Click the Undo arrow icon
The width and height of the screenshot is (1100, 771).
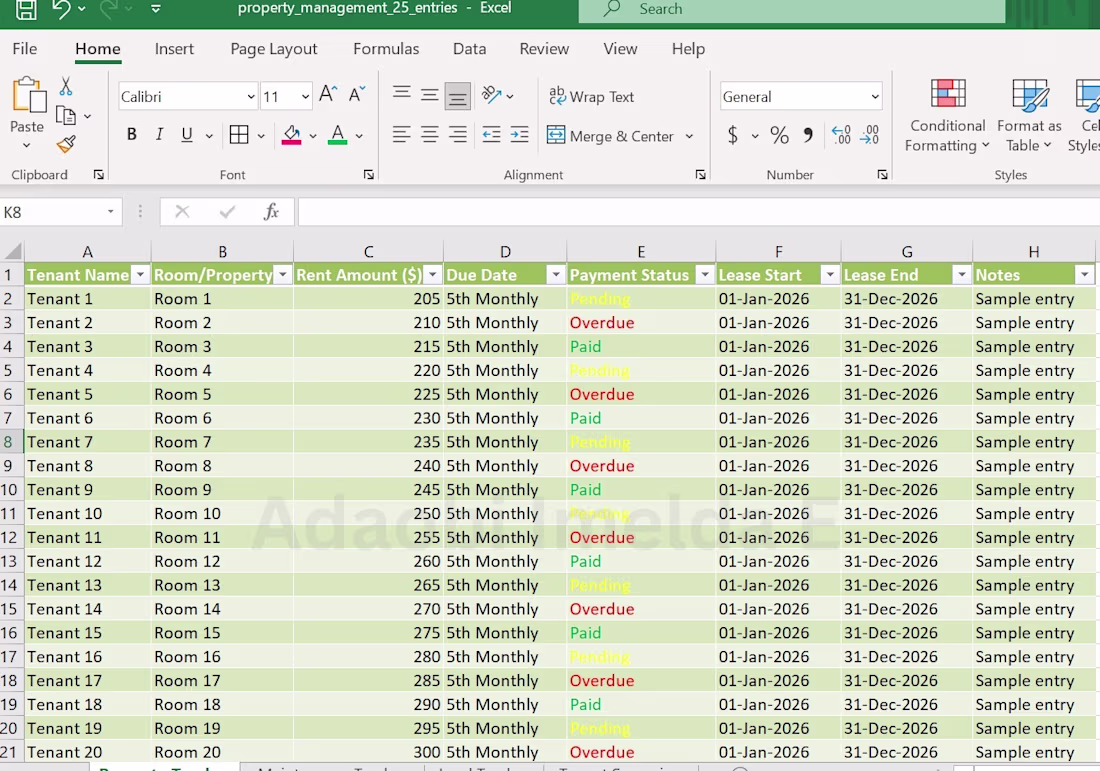pyautogui.click(x=61, y=9)
